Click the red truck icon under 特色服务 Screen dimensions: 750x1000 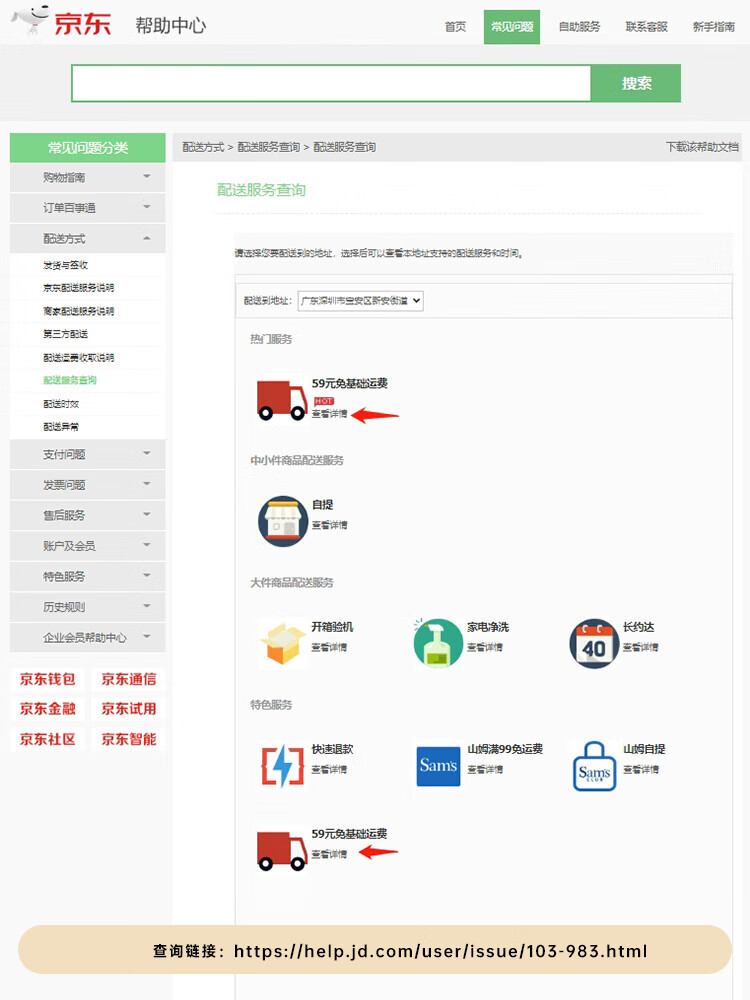[x=282, y=850]
